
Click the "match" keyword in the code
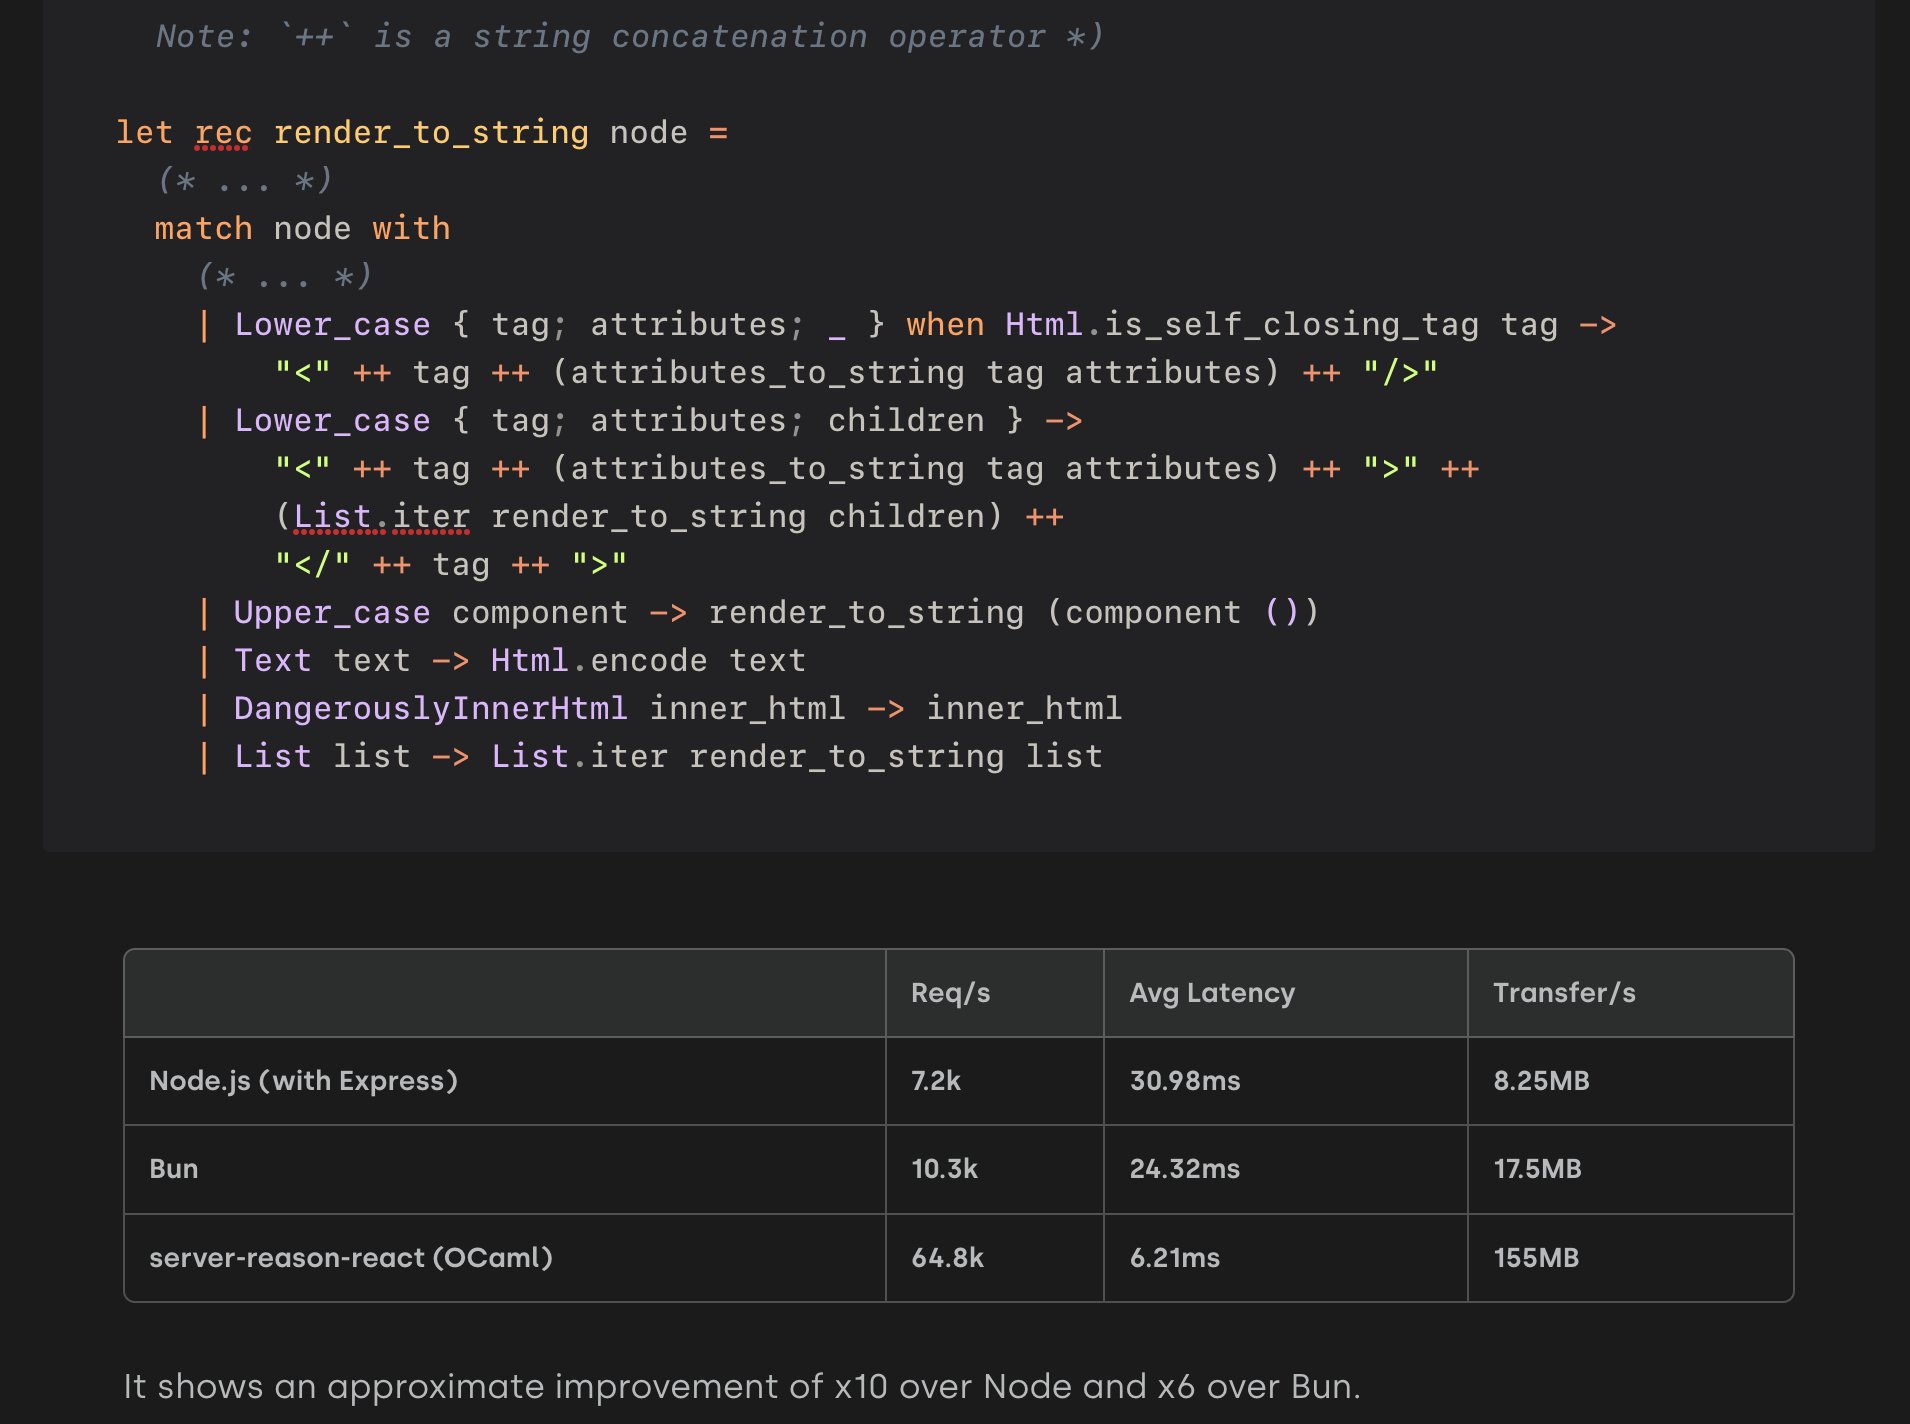203,228
